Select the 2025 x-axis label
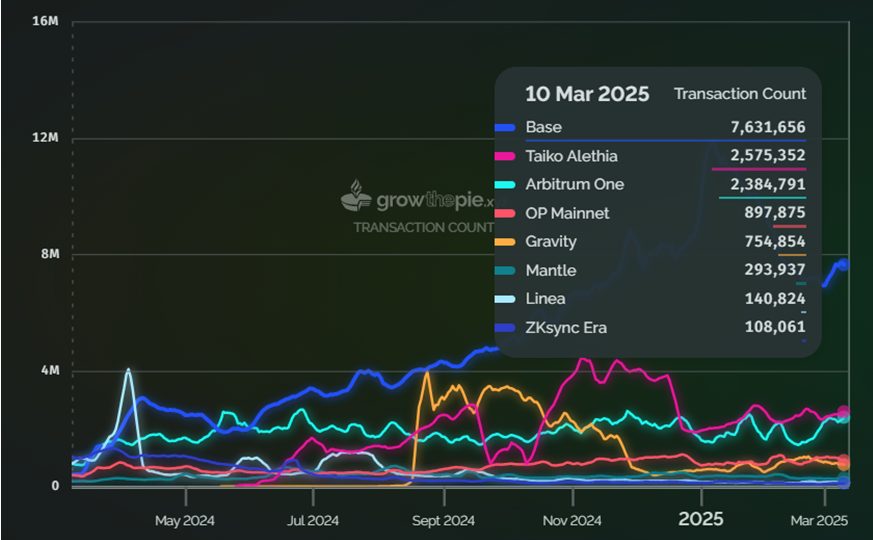Image resolution: width=873 pixels, height=540 pixels. [701, 520]
